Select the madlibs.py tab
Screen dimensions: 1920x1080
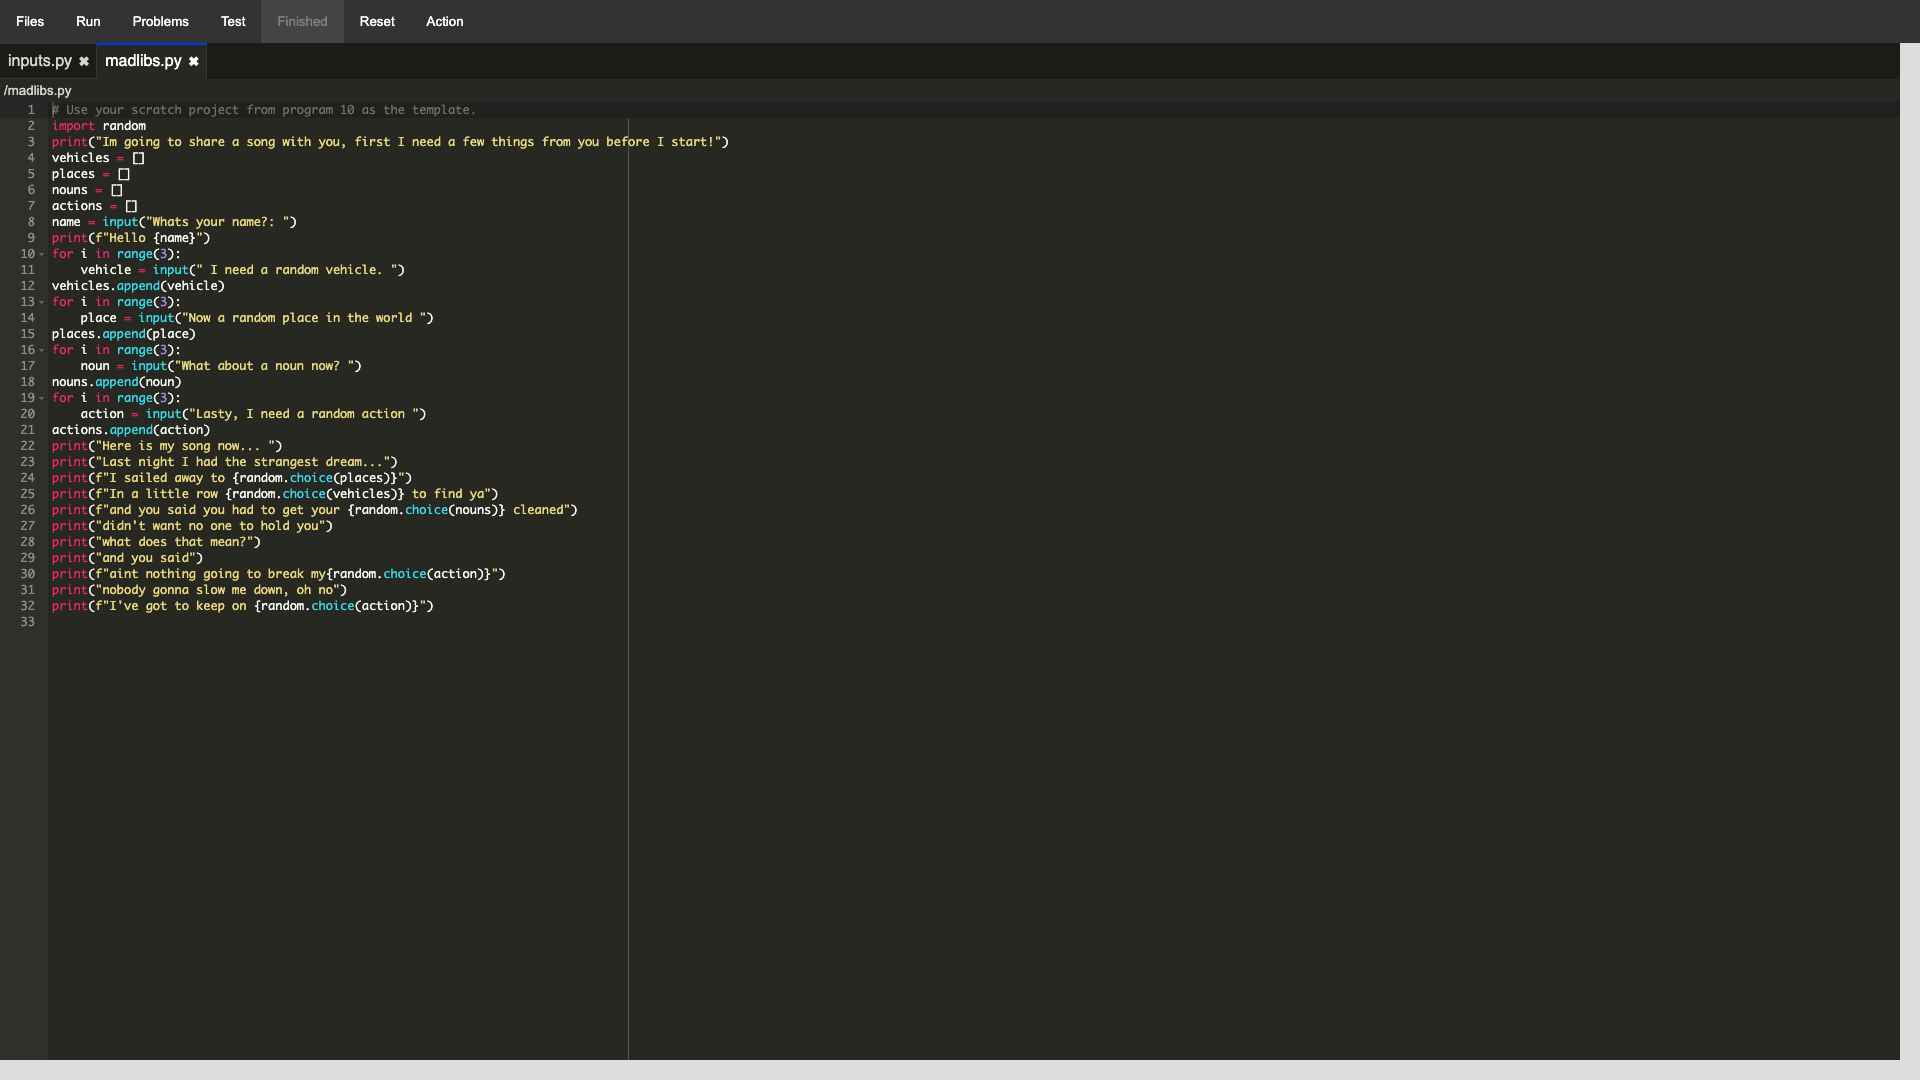[143, 61]
